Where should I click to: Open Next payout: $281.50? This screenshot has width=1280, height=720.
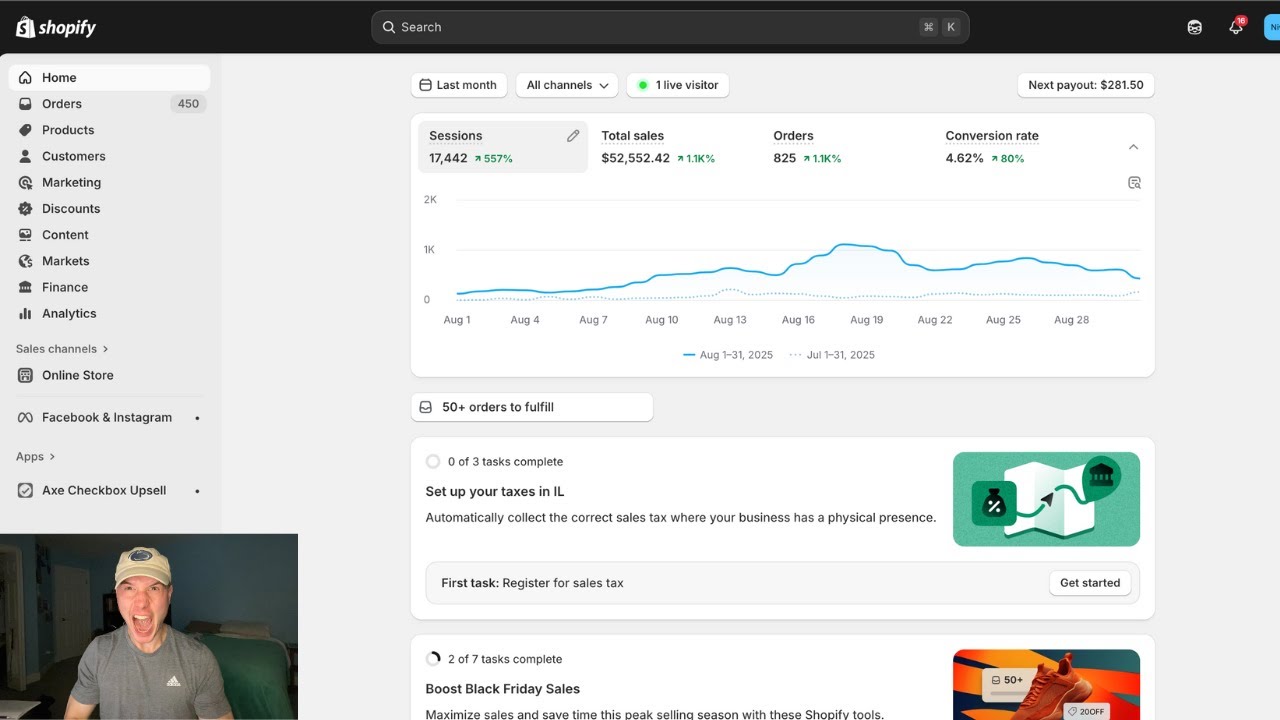tap(1086, 85)
